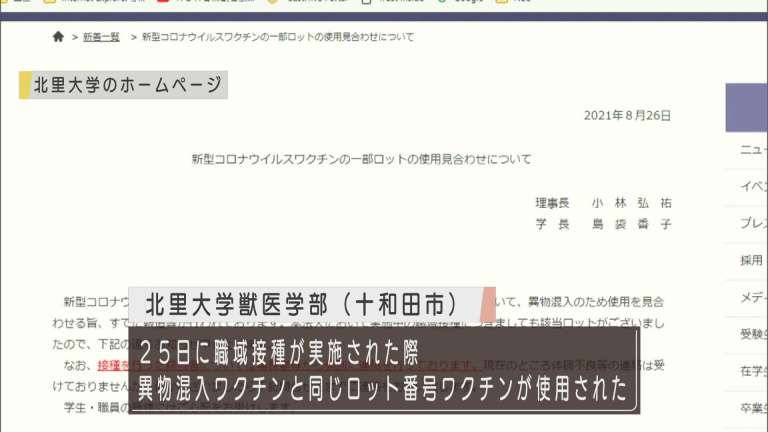Image resolution: width=768 pixels, height=432 pixels.
Task: Go to the home page via house icon
Action: (x=58, y=37)
